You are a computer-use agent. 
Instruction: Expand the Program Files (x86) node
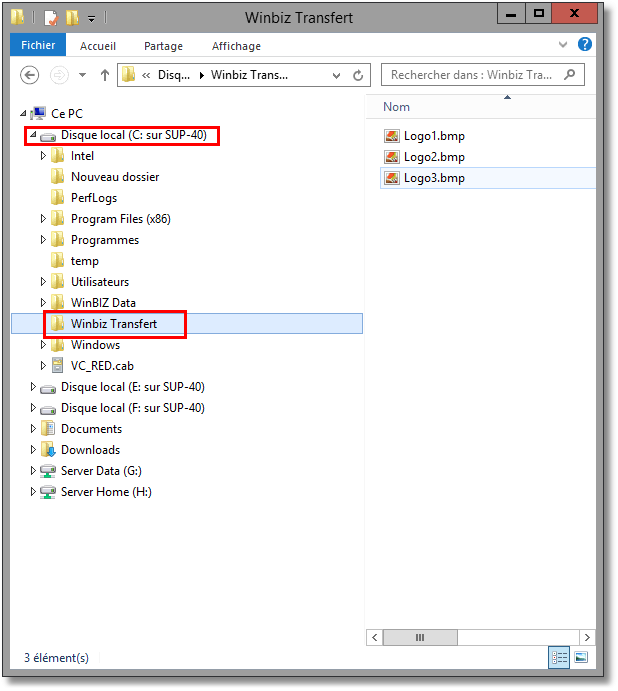[x=43, y=219]
